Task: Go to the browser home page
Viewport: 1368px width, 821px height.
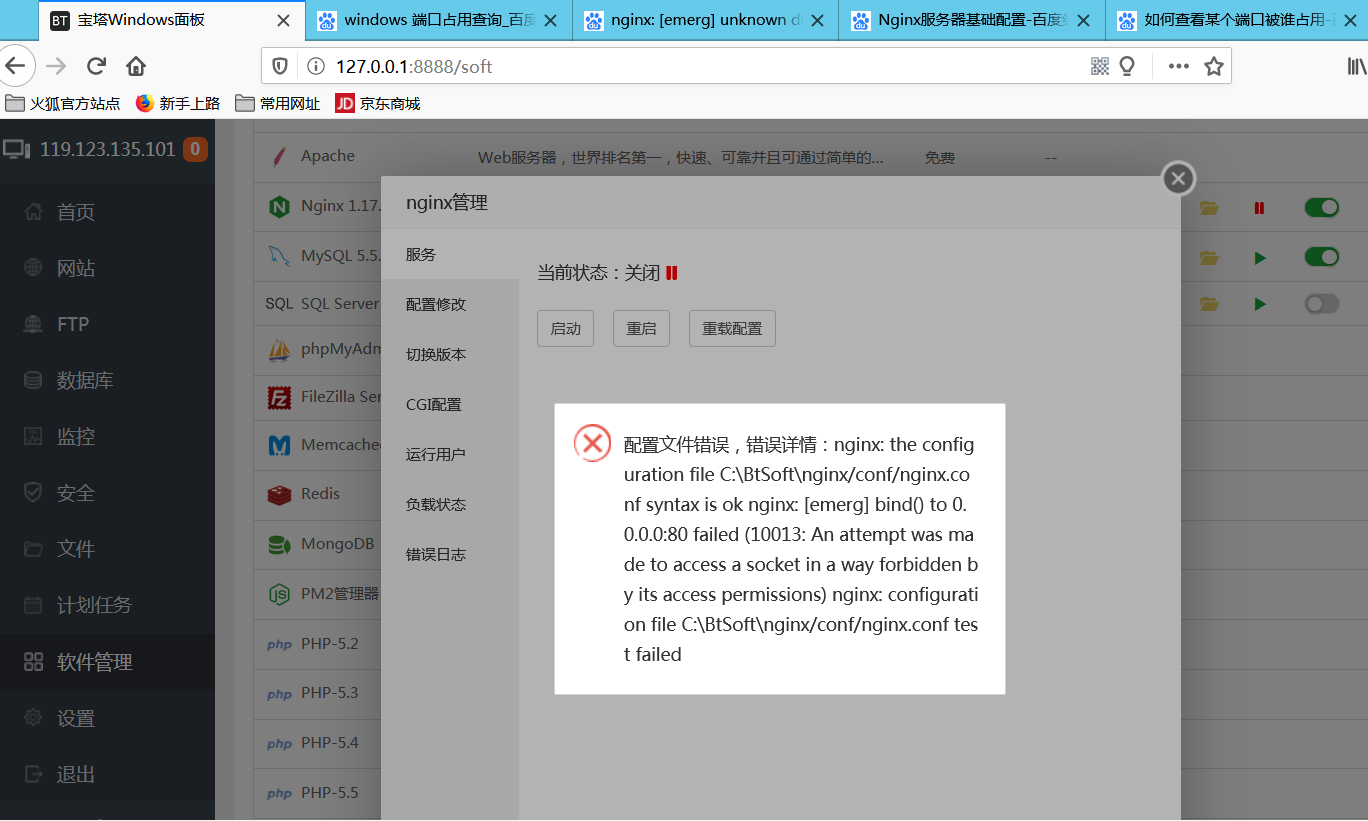Action: click(136, 66)
